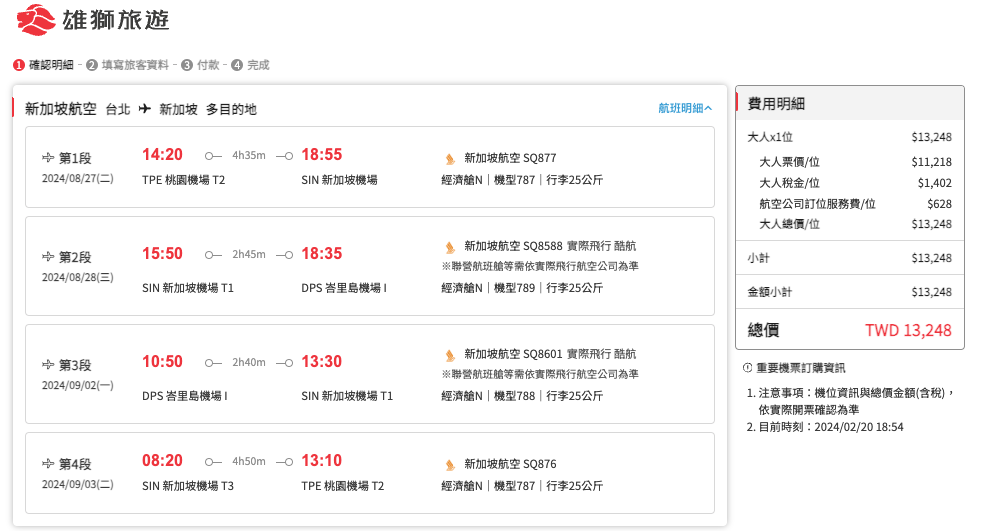Click the date 2024/08/28(三)
The height and width of the screenshot is (531, 995).
pyautogui.click(x=77, y=277)
